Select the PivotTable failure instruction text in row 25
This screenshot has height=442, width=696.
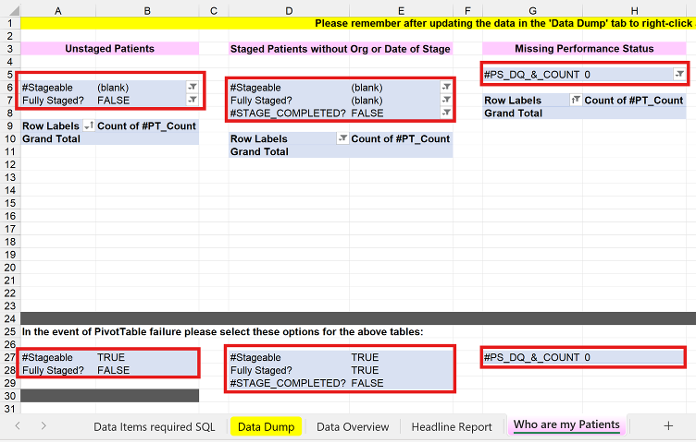click(x=222, y=332)
